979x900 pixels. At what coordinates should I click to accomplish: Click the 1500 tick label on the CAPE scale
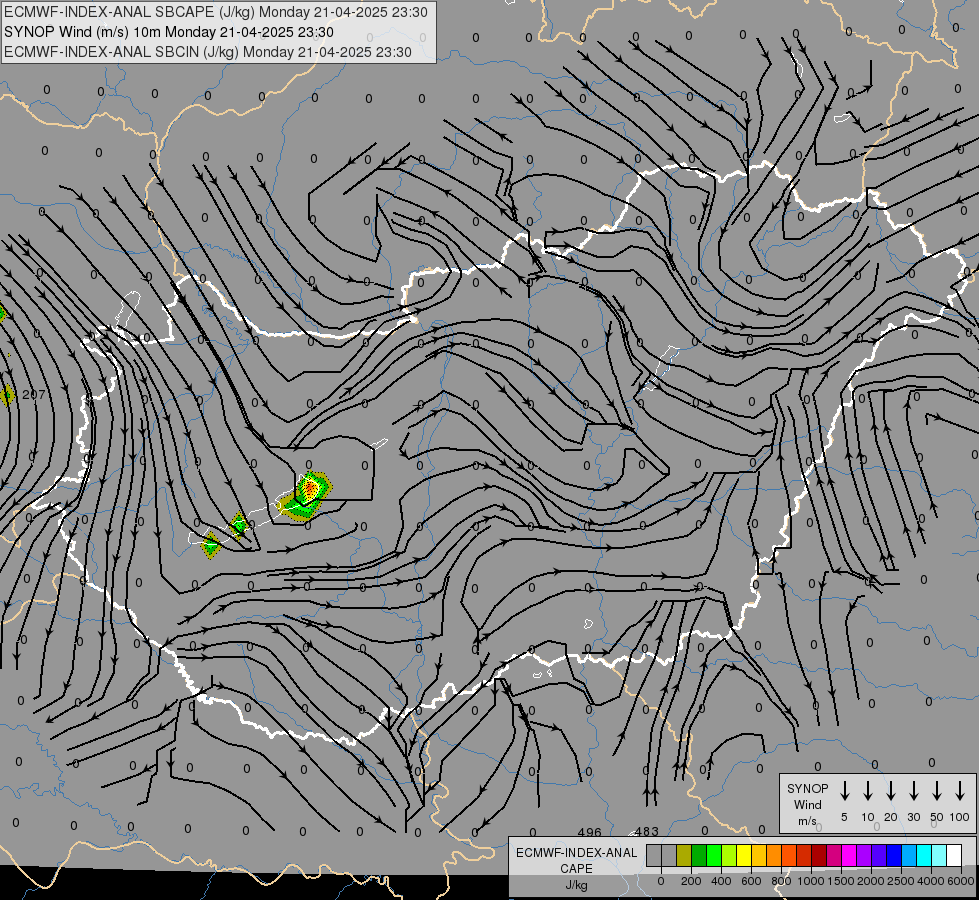pyautogui.click(x=840, y=881)
